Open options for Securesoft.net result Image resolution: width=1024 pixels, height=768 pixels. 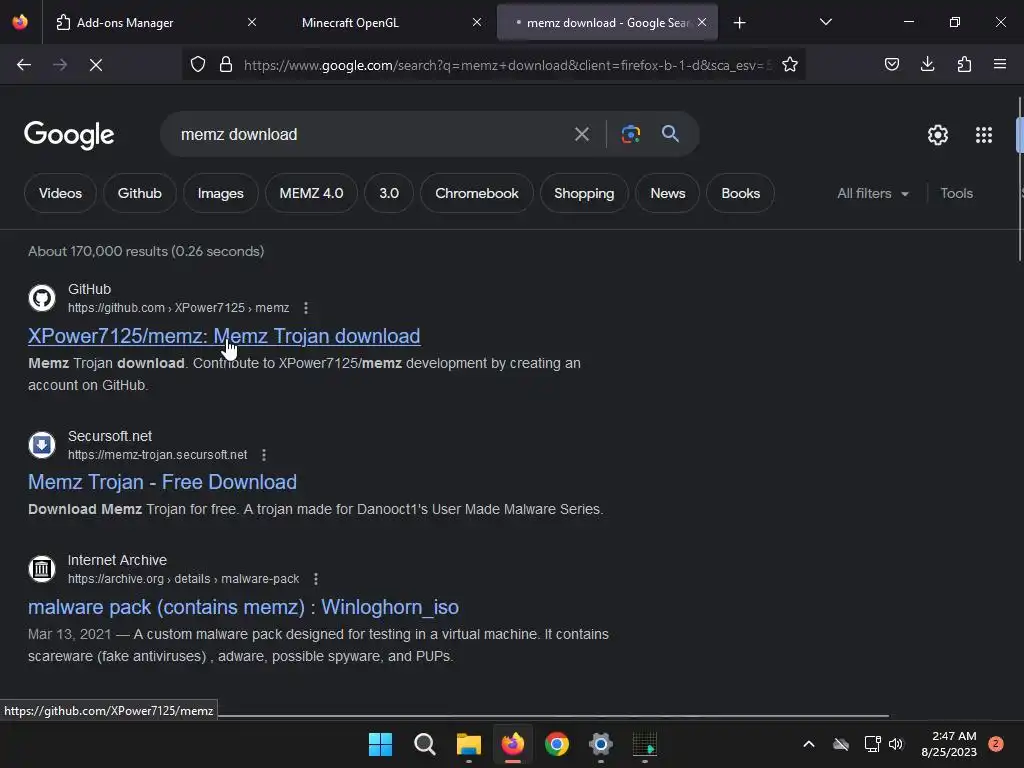pos(263,455)
